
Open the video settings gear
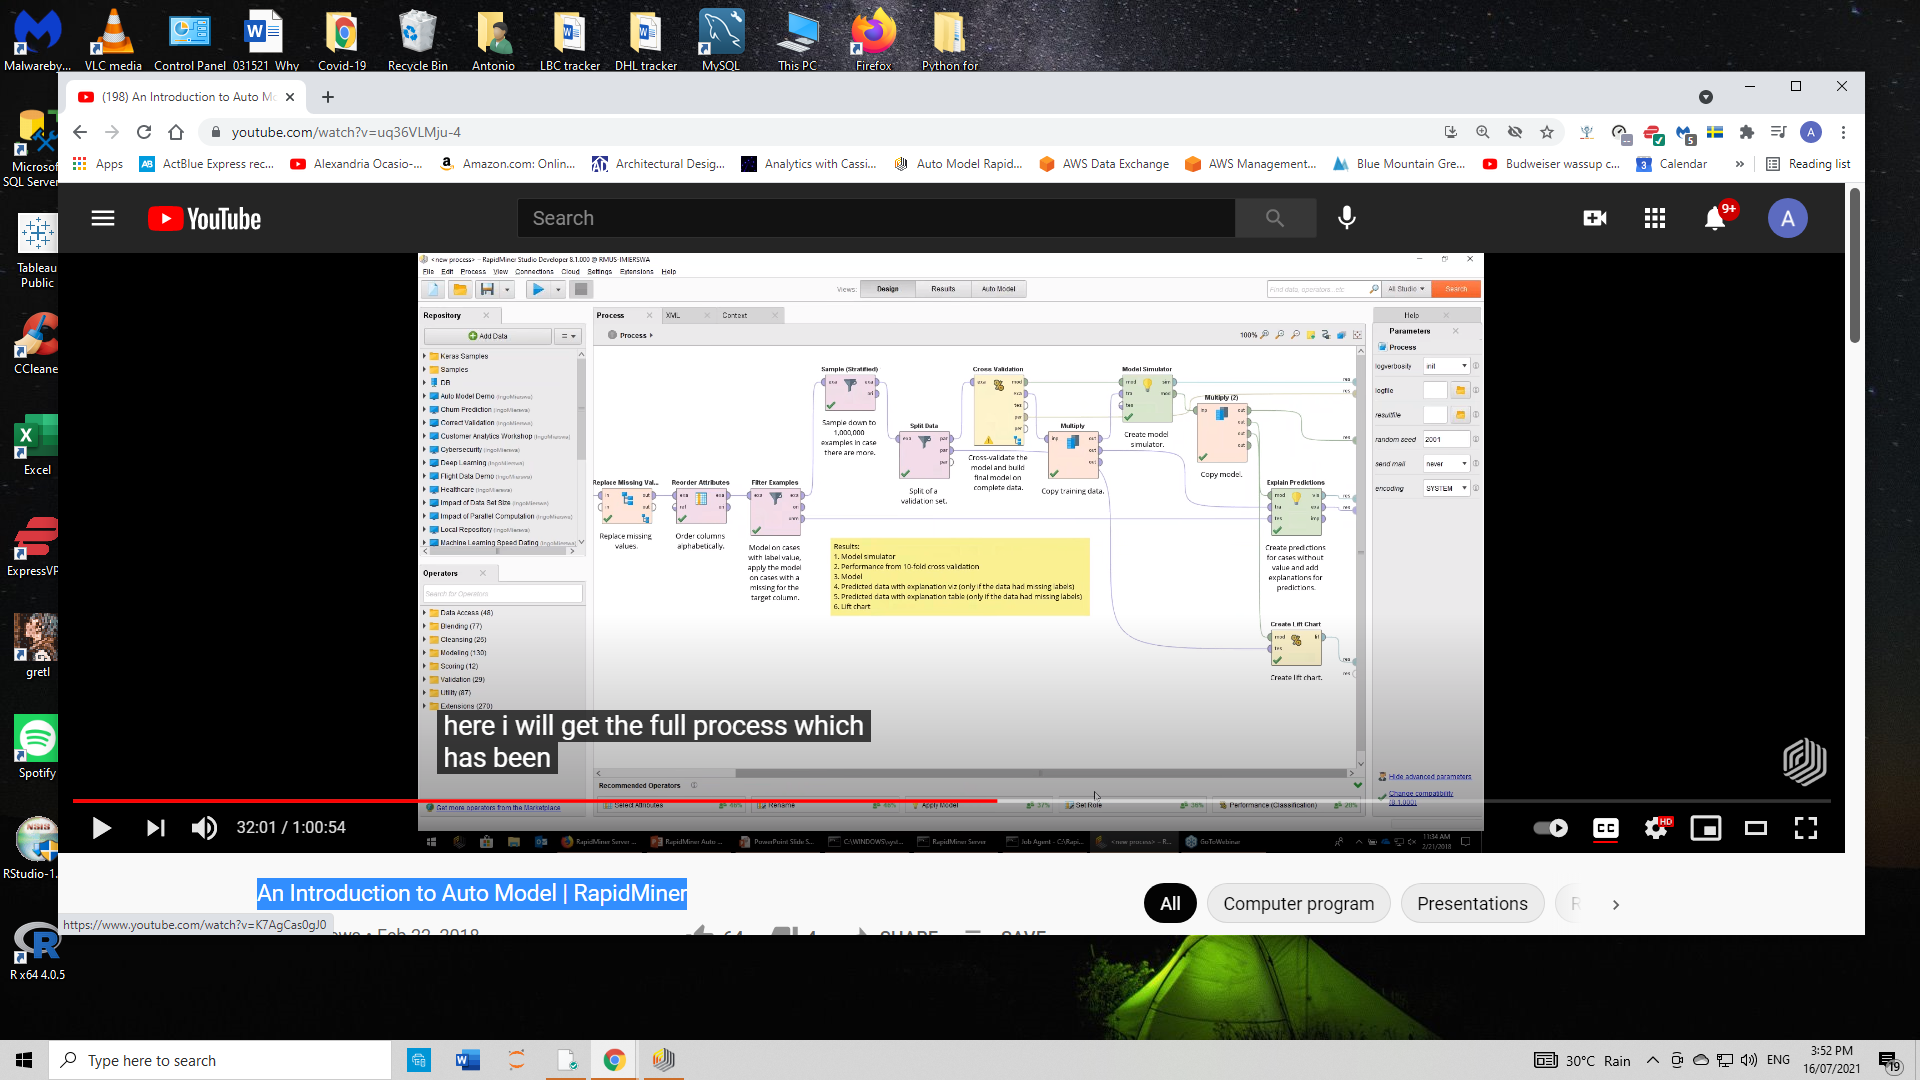(1657, 828)
